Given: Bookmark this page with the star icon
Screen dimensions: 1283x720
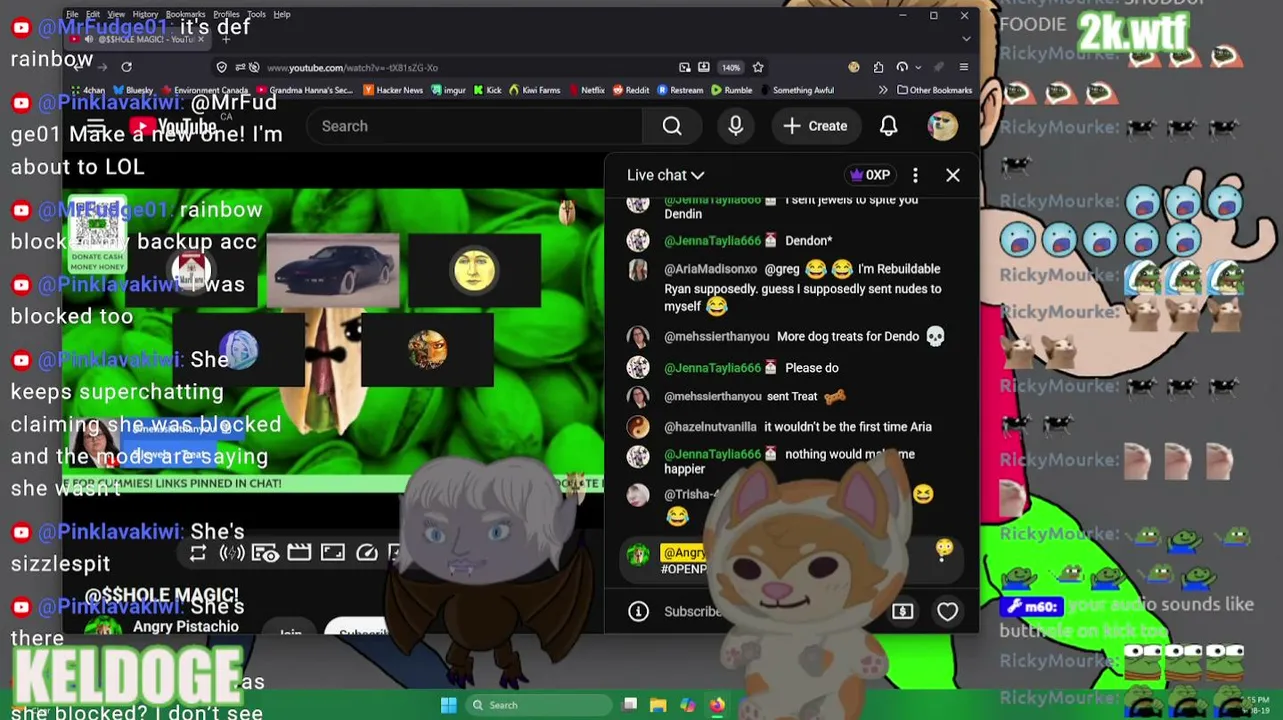Looking at the screenshot, I should click(758, 67).
